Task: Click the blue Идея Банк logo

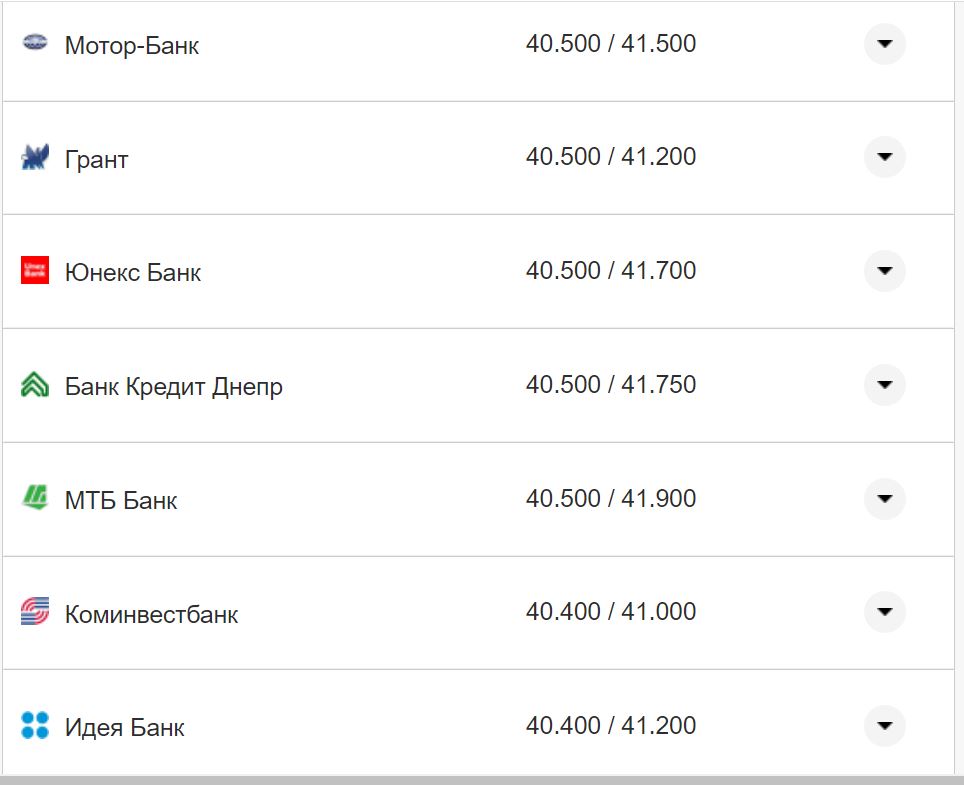Action: [x=35, y=725]
